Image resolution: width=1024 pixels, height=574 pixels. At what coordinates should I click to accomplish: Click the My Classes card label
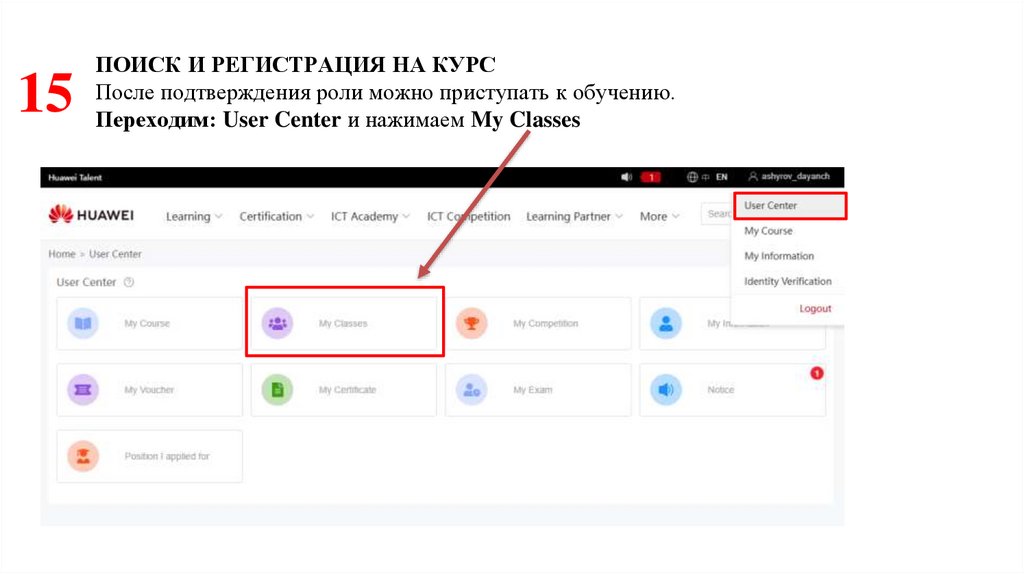[343, 323]
